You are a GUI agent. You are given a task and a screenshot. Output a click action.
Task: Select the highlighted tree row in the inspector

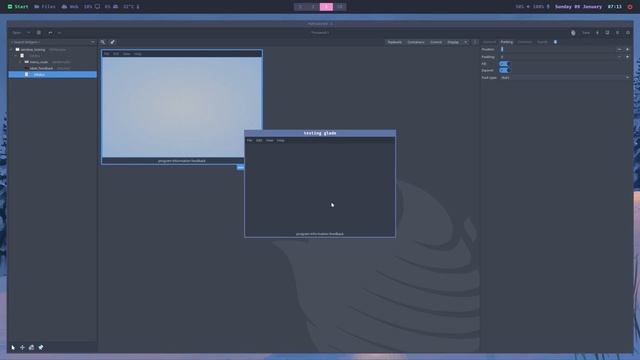pyautogui.click(x=52, y=74)
